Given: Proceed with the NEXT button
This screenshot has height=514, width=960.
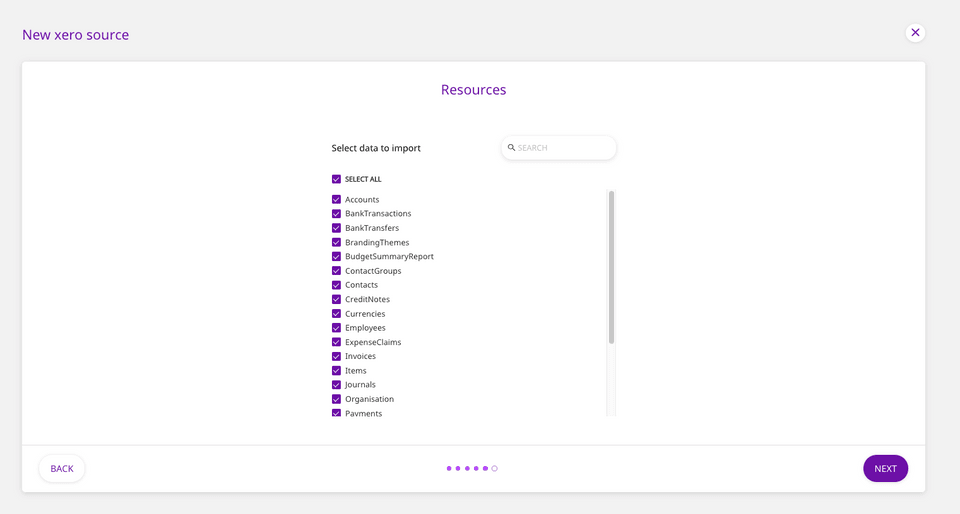Looking at the screenshot, I should 885,468.
